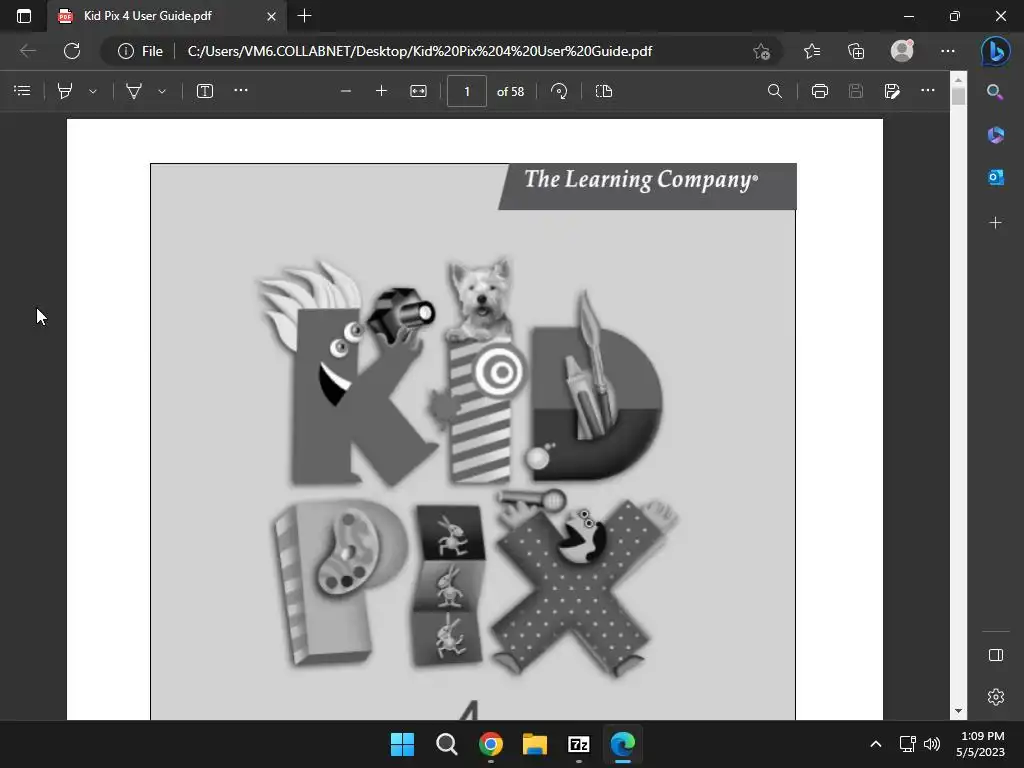Zoom in with the plus button

point(381,91)
